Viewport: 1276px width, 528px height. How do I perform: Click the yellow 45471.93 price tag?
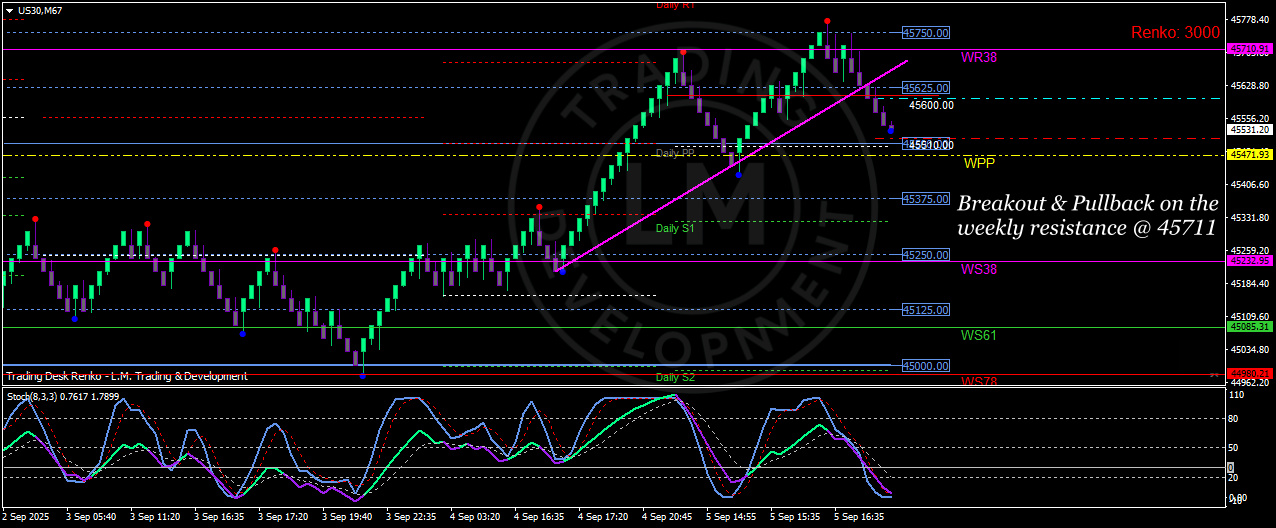click(x=1250, y=155)
